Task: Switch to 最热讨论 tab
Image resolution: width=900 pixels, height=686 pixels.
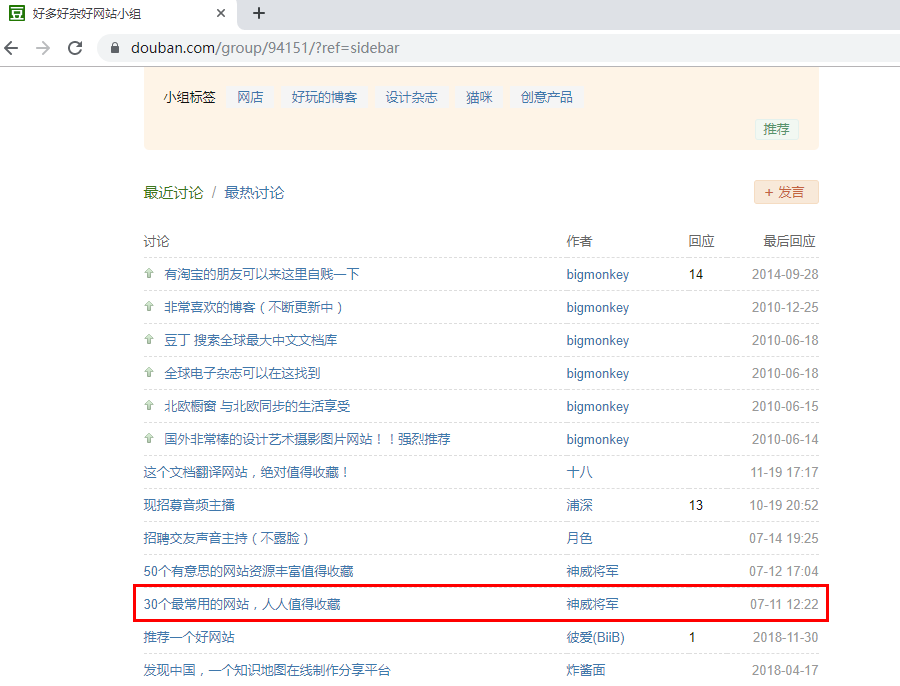Action: point(254,193)
